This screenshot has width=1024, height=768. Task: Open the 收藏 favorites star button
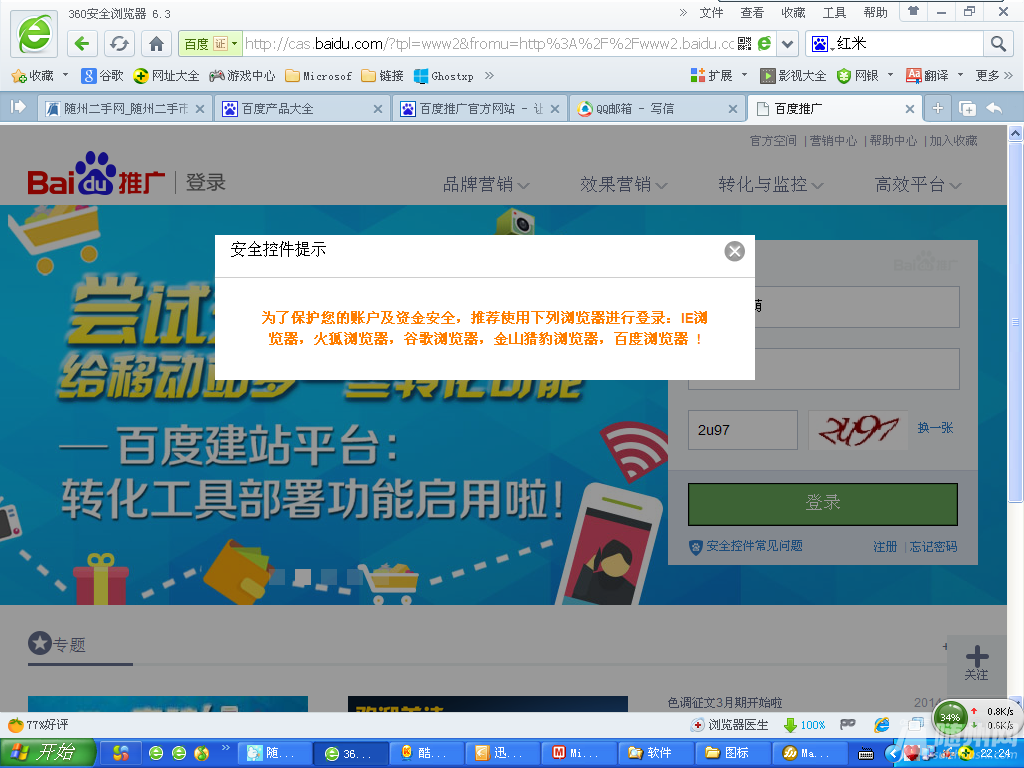pos(33,76)
